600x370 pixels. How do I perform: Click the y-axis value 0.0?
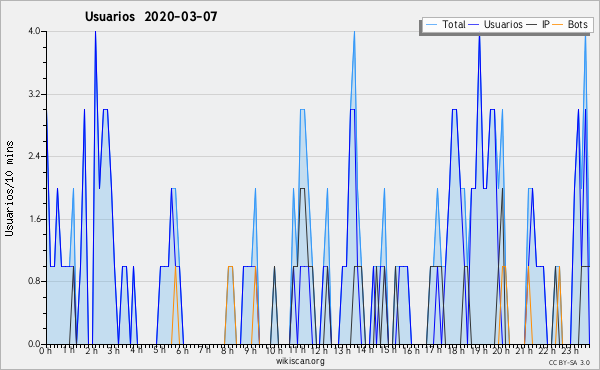tap(34, 344)
